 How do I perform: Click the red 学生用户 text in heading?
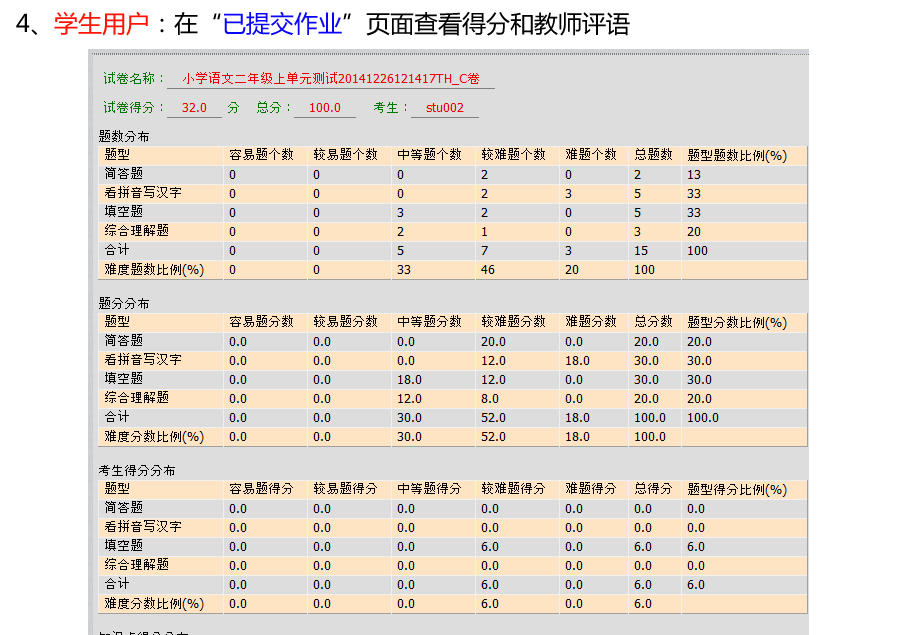97,25
